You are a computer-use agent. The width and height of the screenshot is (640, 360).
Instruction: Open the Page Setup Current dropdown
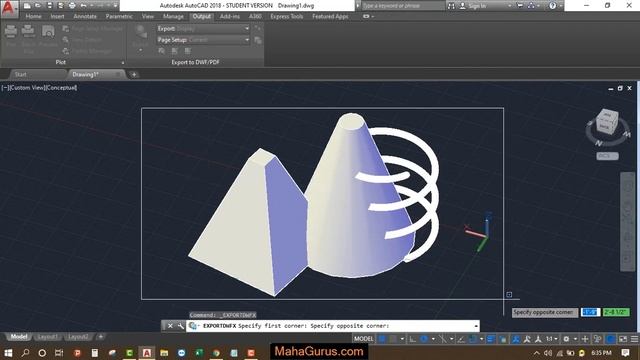coord(203,40)
